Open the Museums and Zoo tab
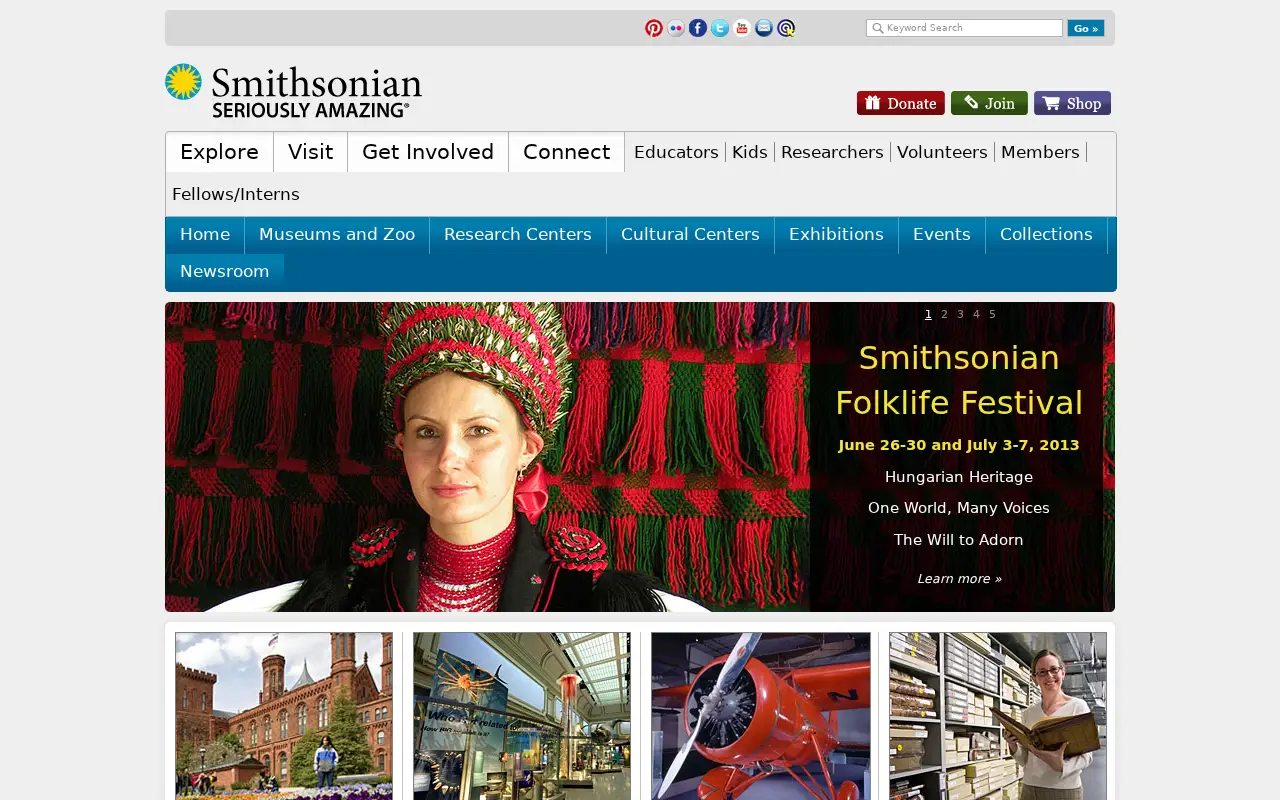This screenshot has height=800, width=1280. [x=337, y=234]
